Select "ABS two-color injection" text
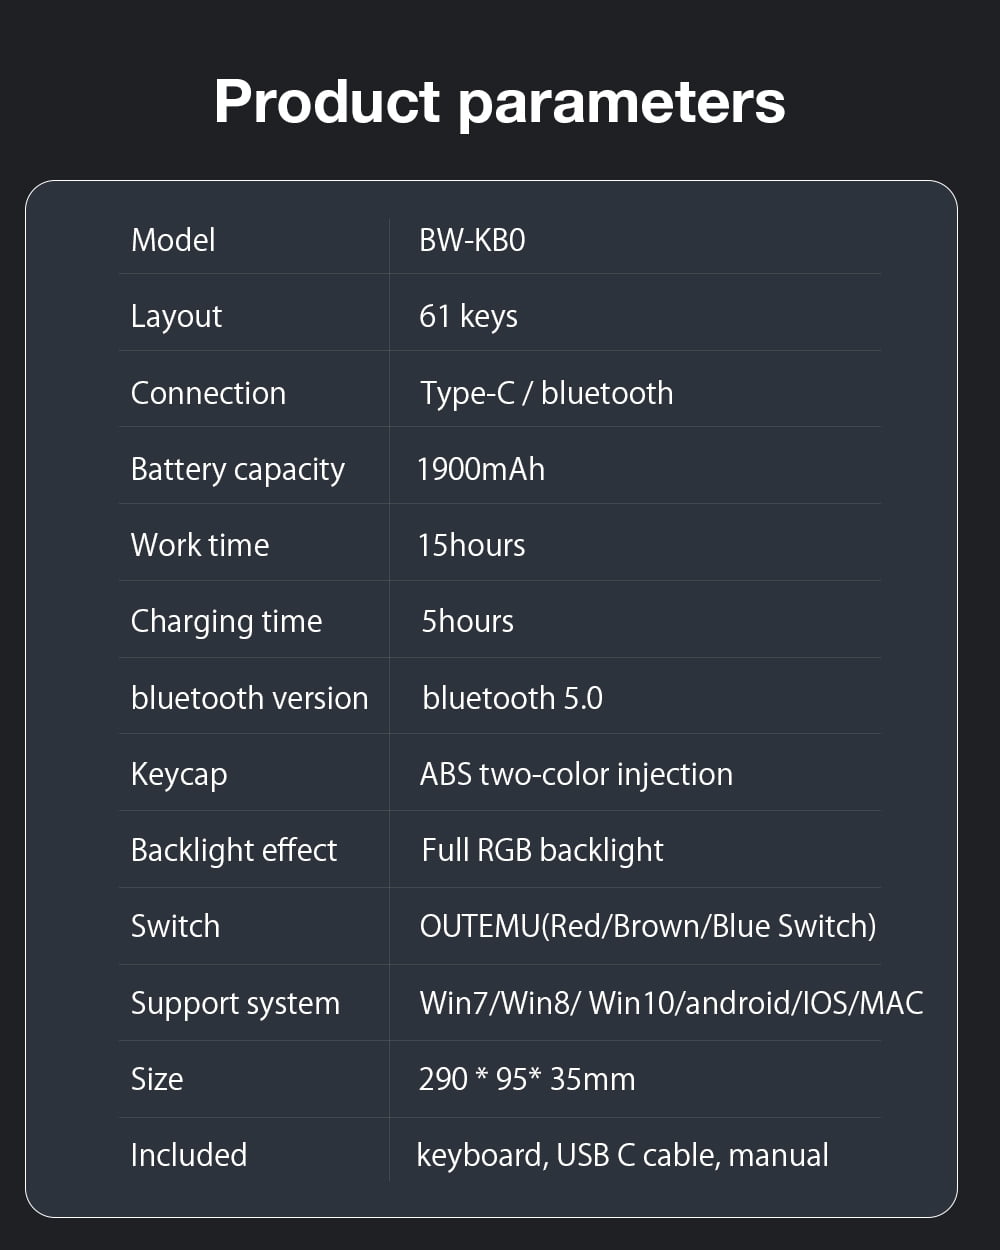This screenshot has width=1000, height=1250. click(x=576, y=774)
